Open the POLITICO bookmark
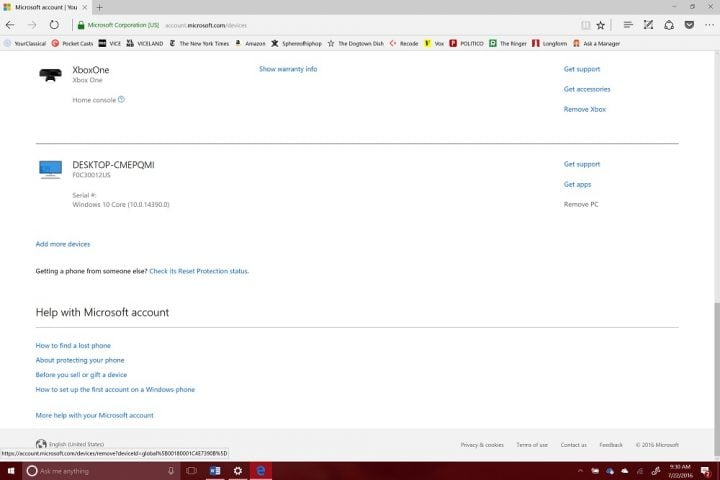This screenshot has width=720, height=480. [x=467, y=44]
